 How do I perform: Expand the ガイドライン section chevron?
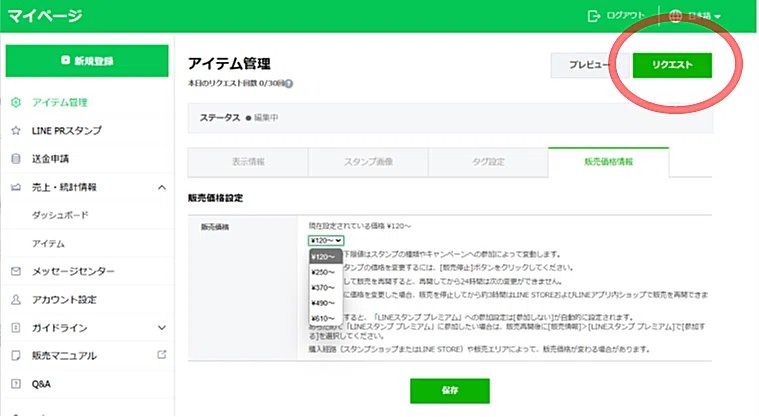pyautogui.click(x=162, y=328)
